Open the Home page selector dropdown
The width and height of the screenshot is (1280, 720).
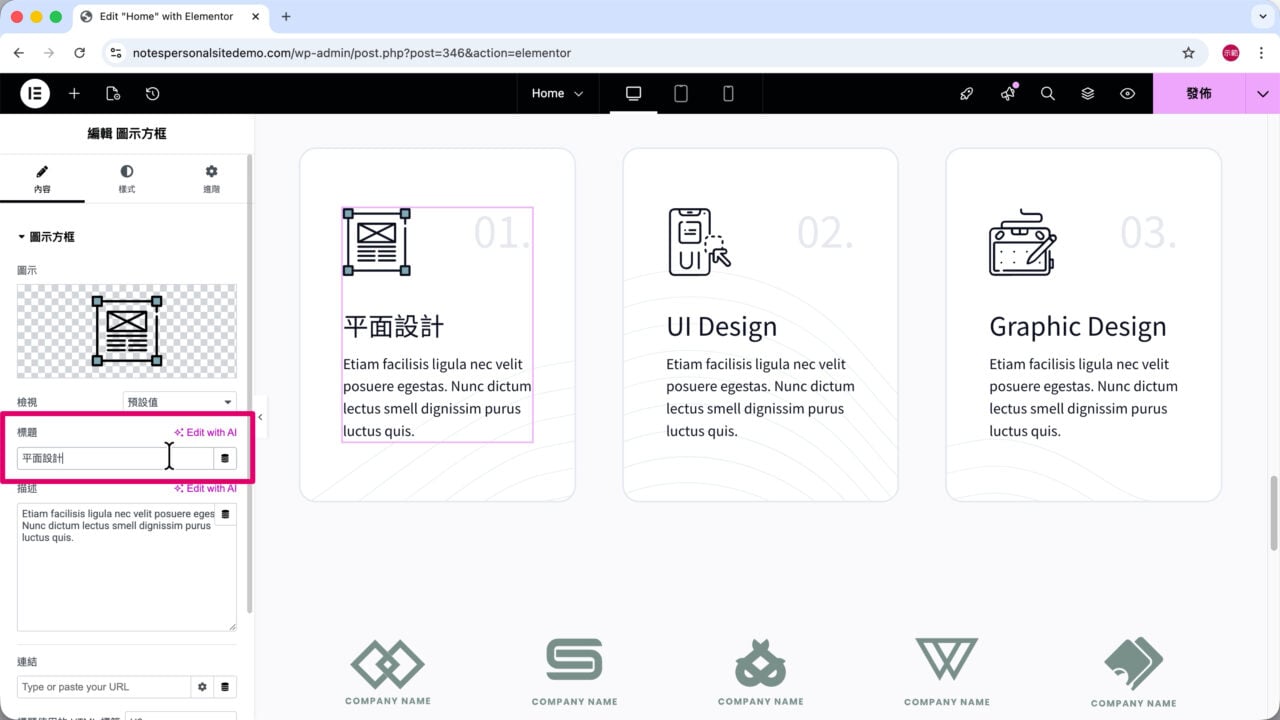(x=557, y=93)
